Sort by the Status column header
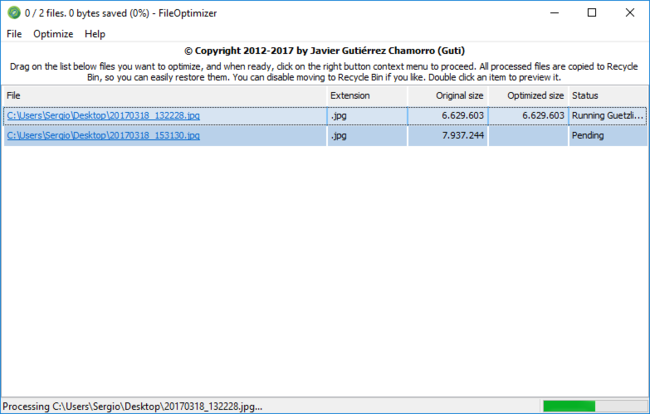This screenshot has height=414, width=650. pos(607,95)
